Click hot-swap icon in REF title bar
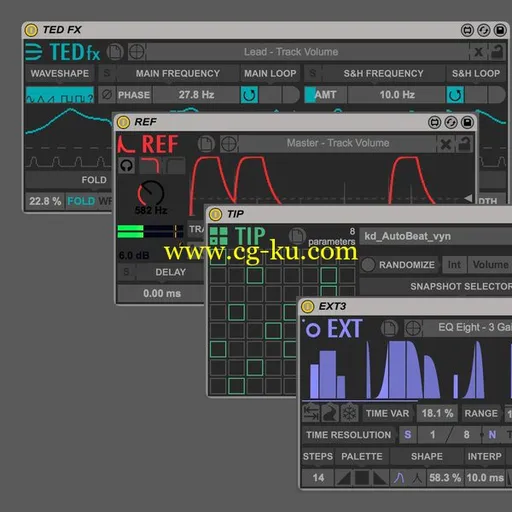This screenshot has width=512, height=512. coord(435,123)
